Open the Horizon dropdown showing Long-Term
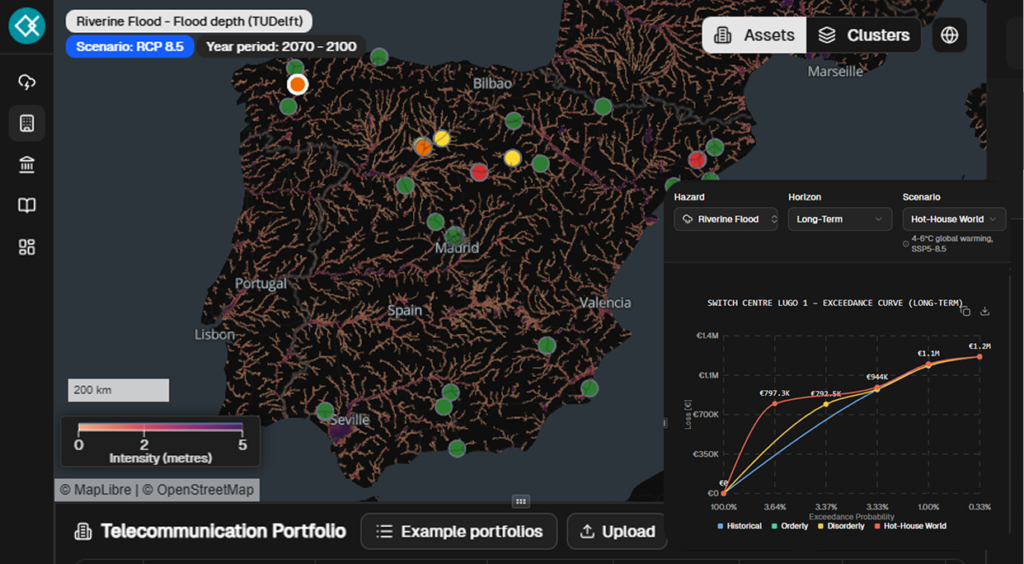The height and width of the screenshot is (564, 1024). (840, 219)
